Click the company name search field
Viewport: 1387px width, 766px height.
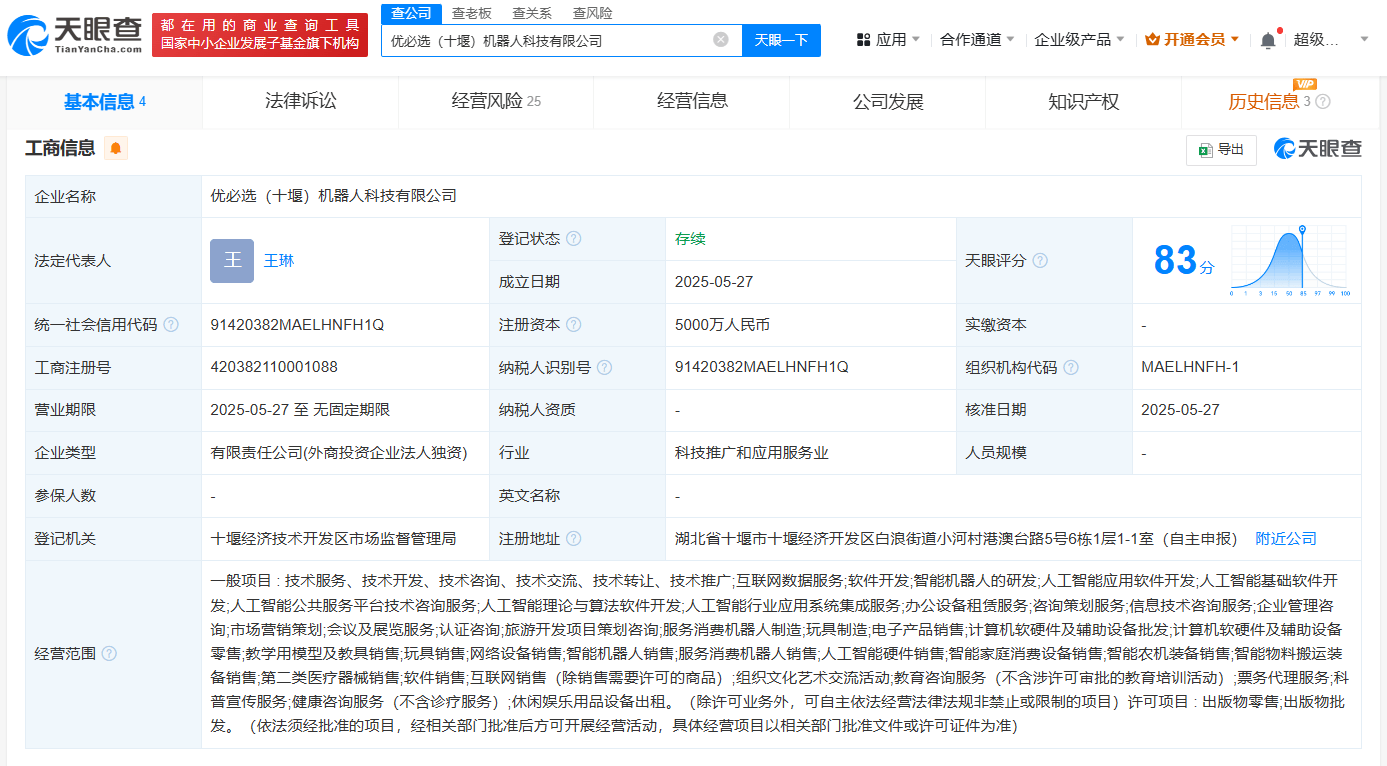click(548, 41)
